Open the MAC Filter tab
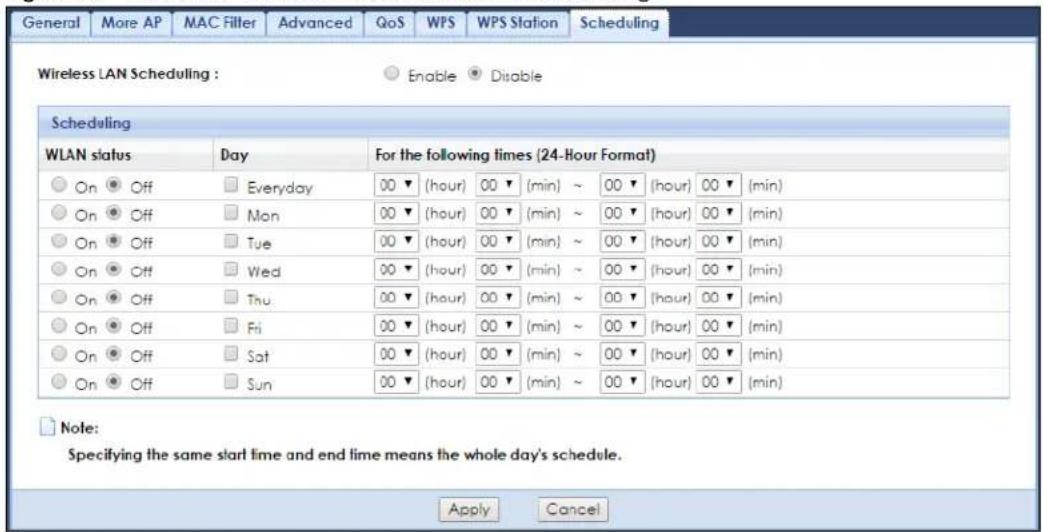Image resolution: width=1043 pixels, height=532 pixels. [220, 23]
